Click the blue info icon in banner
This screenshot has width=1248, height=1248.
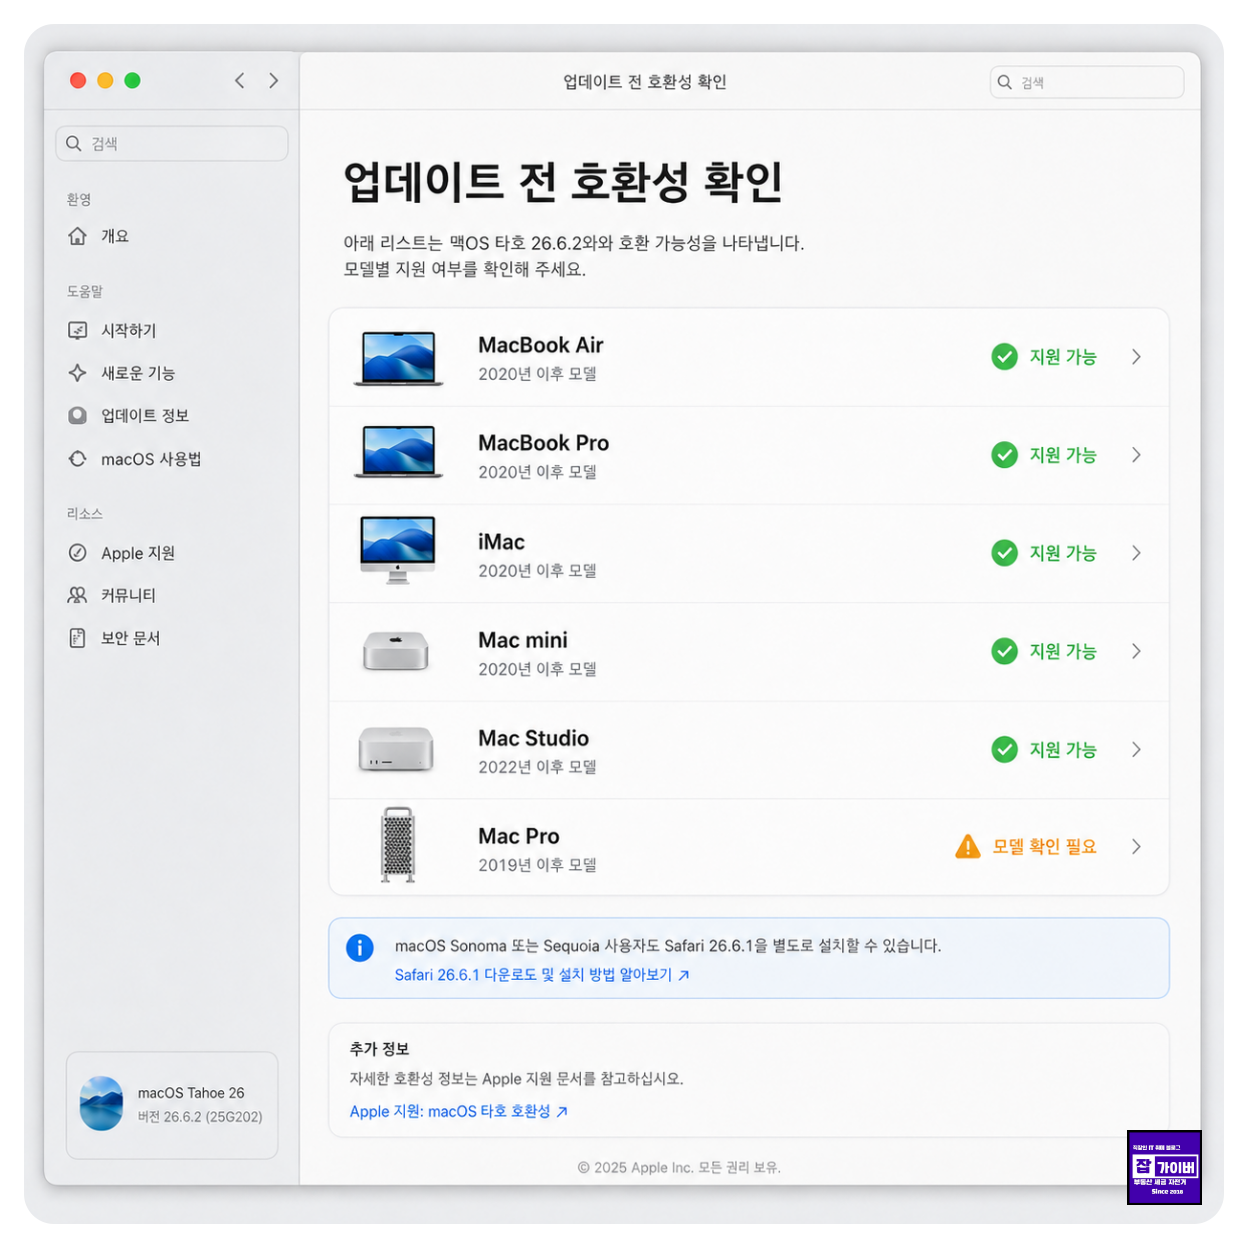point(359,947)
